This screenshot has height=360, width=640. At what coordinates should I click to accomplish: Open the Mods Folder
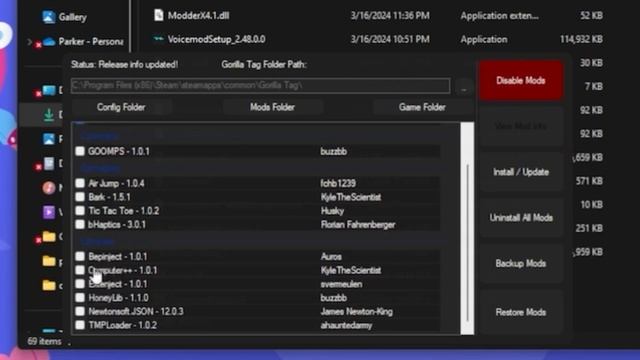click(272, 107)
